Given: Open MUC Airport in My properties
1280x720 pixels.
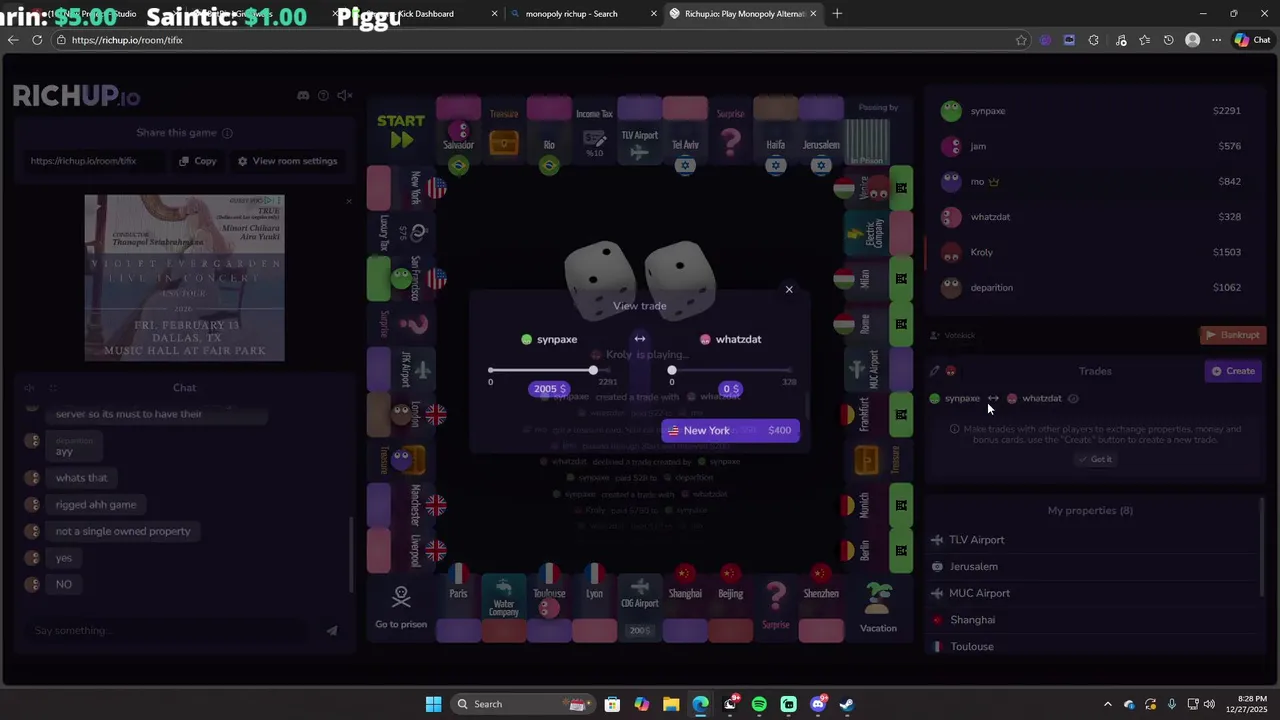Looking at the screenshot, I should 1090,593.
